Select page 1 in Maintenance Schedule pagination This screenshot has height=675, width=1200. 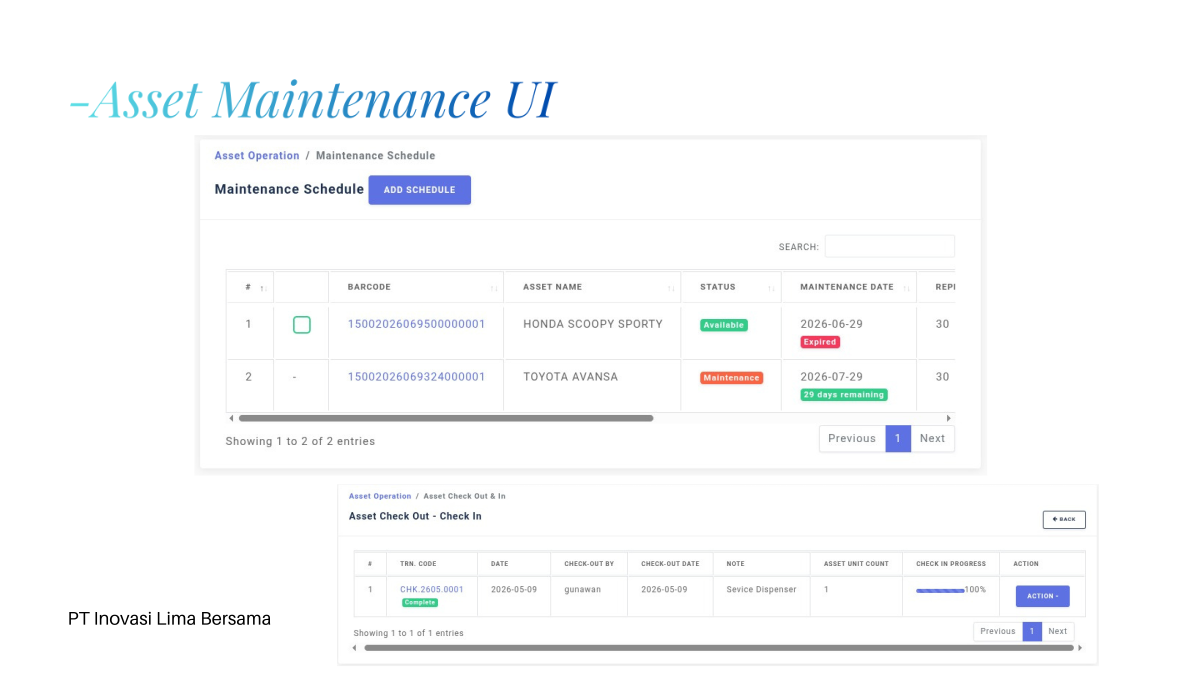tap(898, 439)
